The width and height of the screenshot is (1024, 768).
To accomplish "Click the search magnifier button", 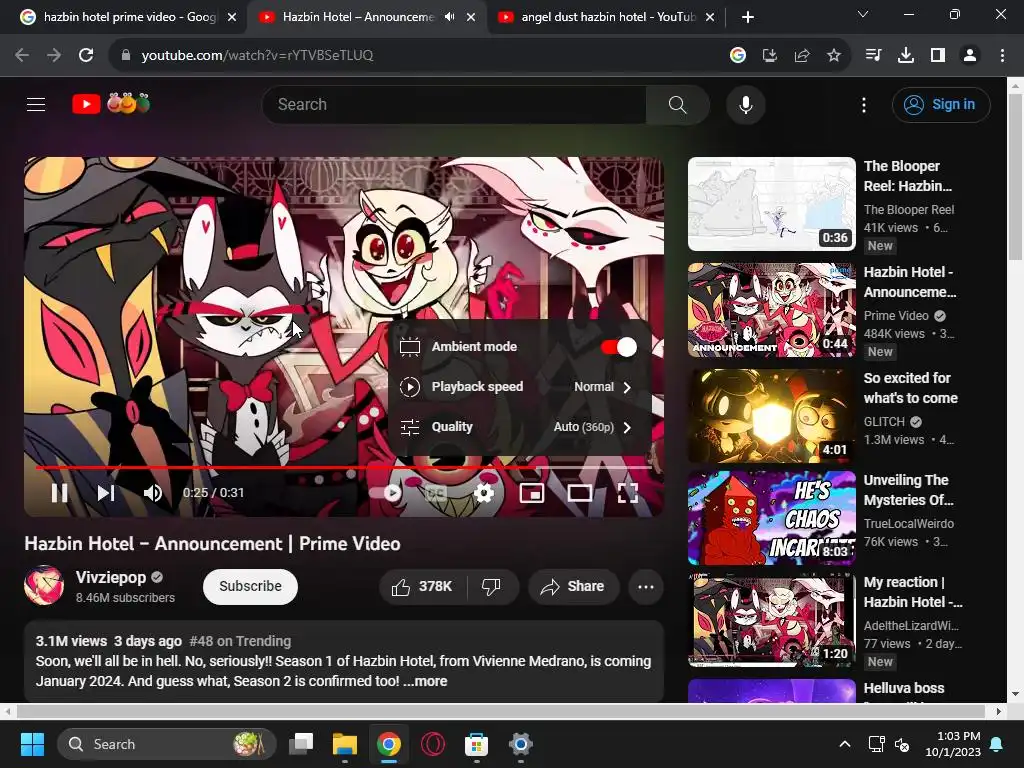I will click(x=677, y=104).
